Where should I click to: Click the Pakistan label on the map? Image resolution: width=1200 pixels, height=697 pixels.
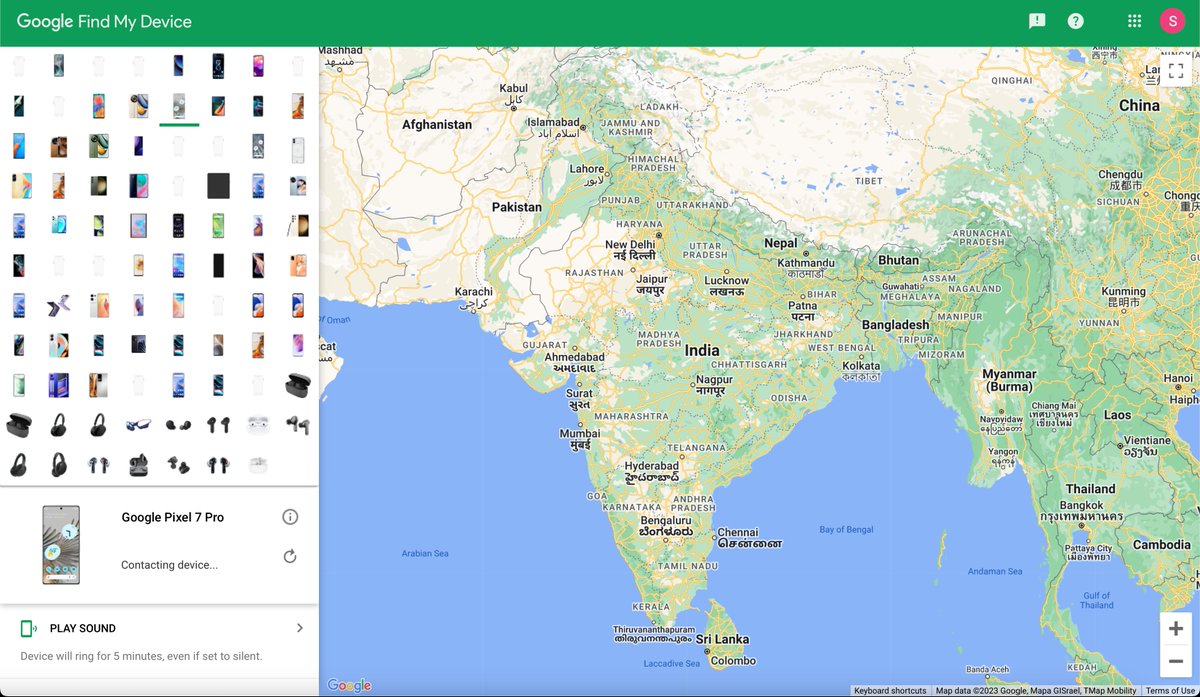[517, 207]
